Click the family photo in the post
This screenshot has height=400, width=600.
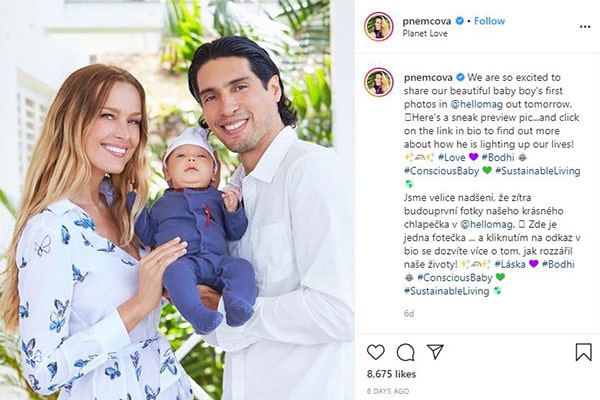(x=177, y=200)
